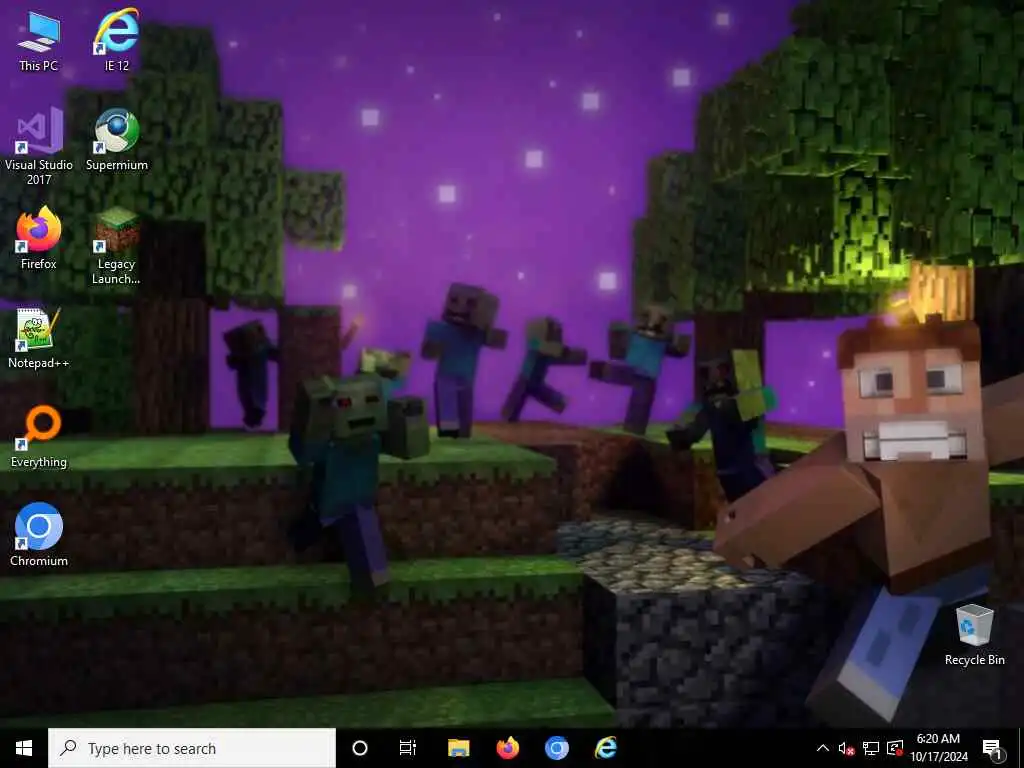Expand the hidden system tray icons

coord(823,748)
